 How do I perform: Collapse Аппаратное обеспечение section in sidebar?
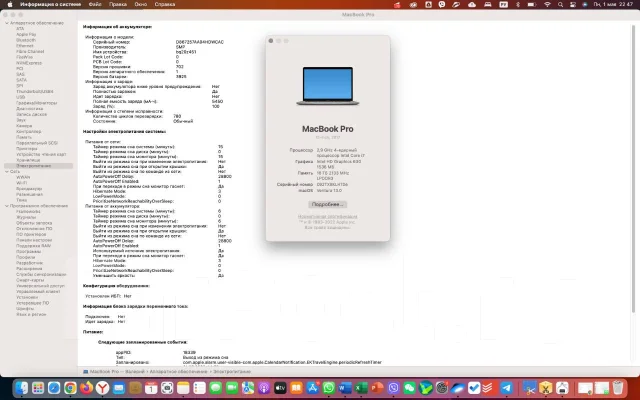[x=7, y=23]
